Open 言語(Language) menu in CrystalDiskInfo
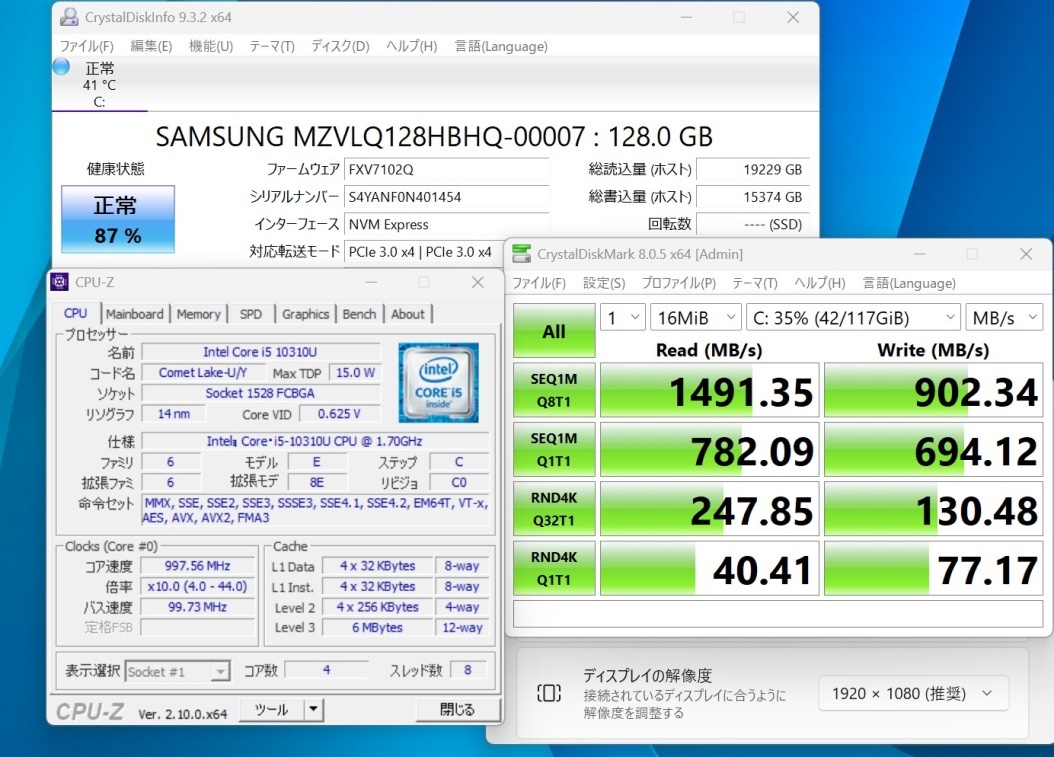The width and height of the screenshot is (1054, 757). pyautogui.click(x=501, y=46)
